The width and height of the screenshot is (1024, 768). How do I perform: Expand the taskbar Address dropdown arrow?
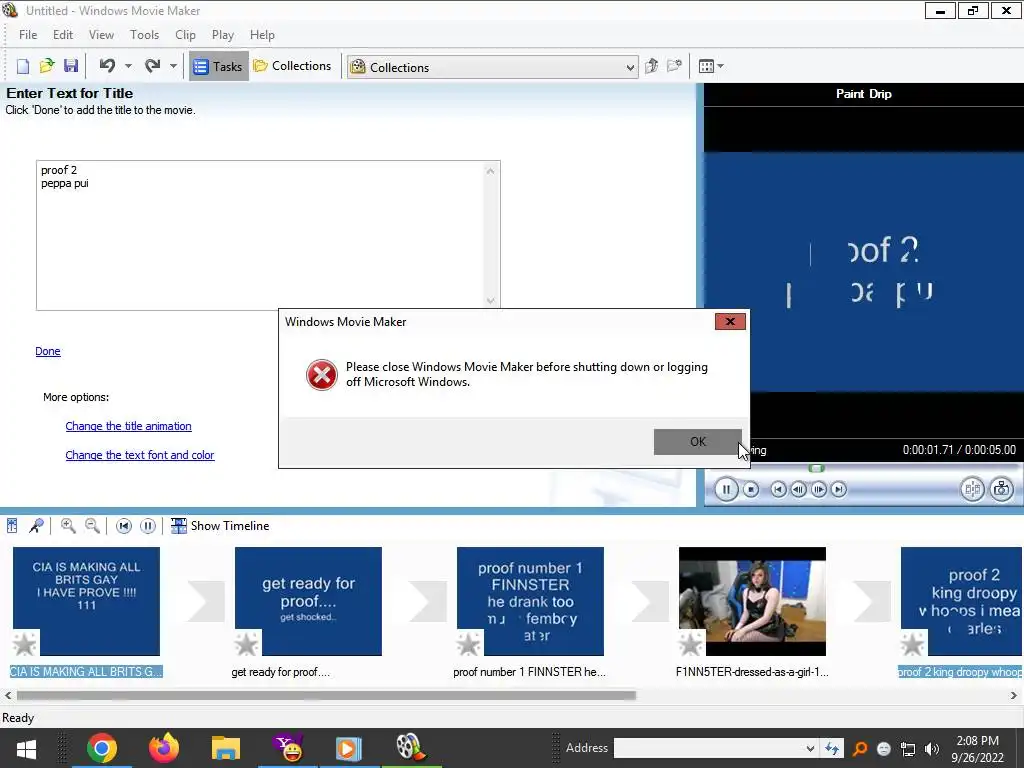pos(810,748)
